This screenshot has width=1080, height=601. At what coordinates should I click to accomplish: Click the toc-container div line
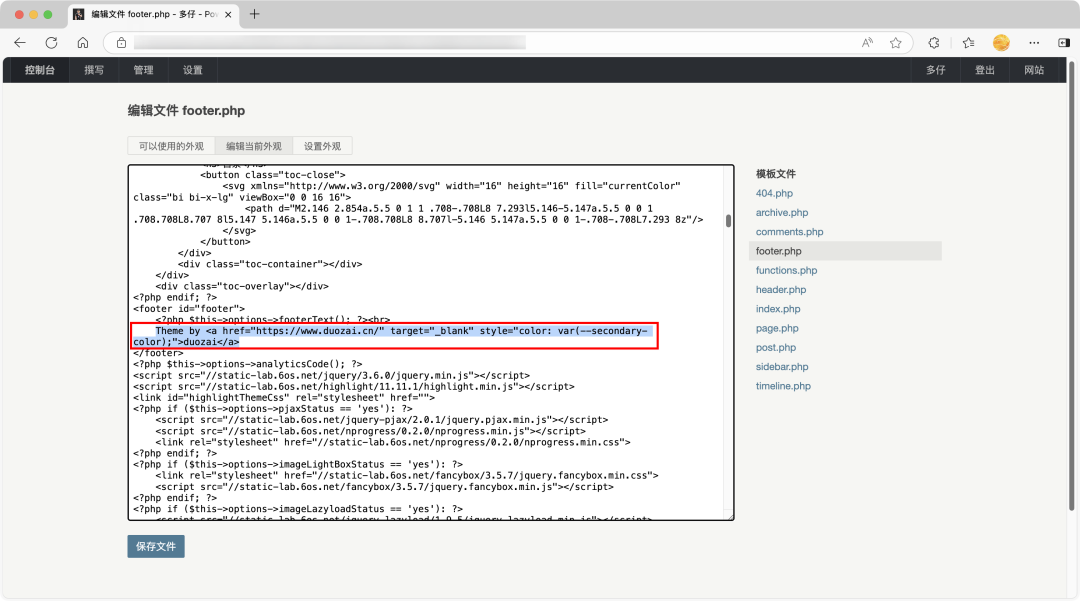point(270,264)
